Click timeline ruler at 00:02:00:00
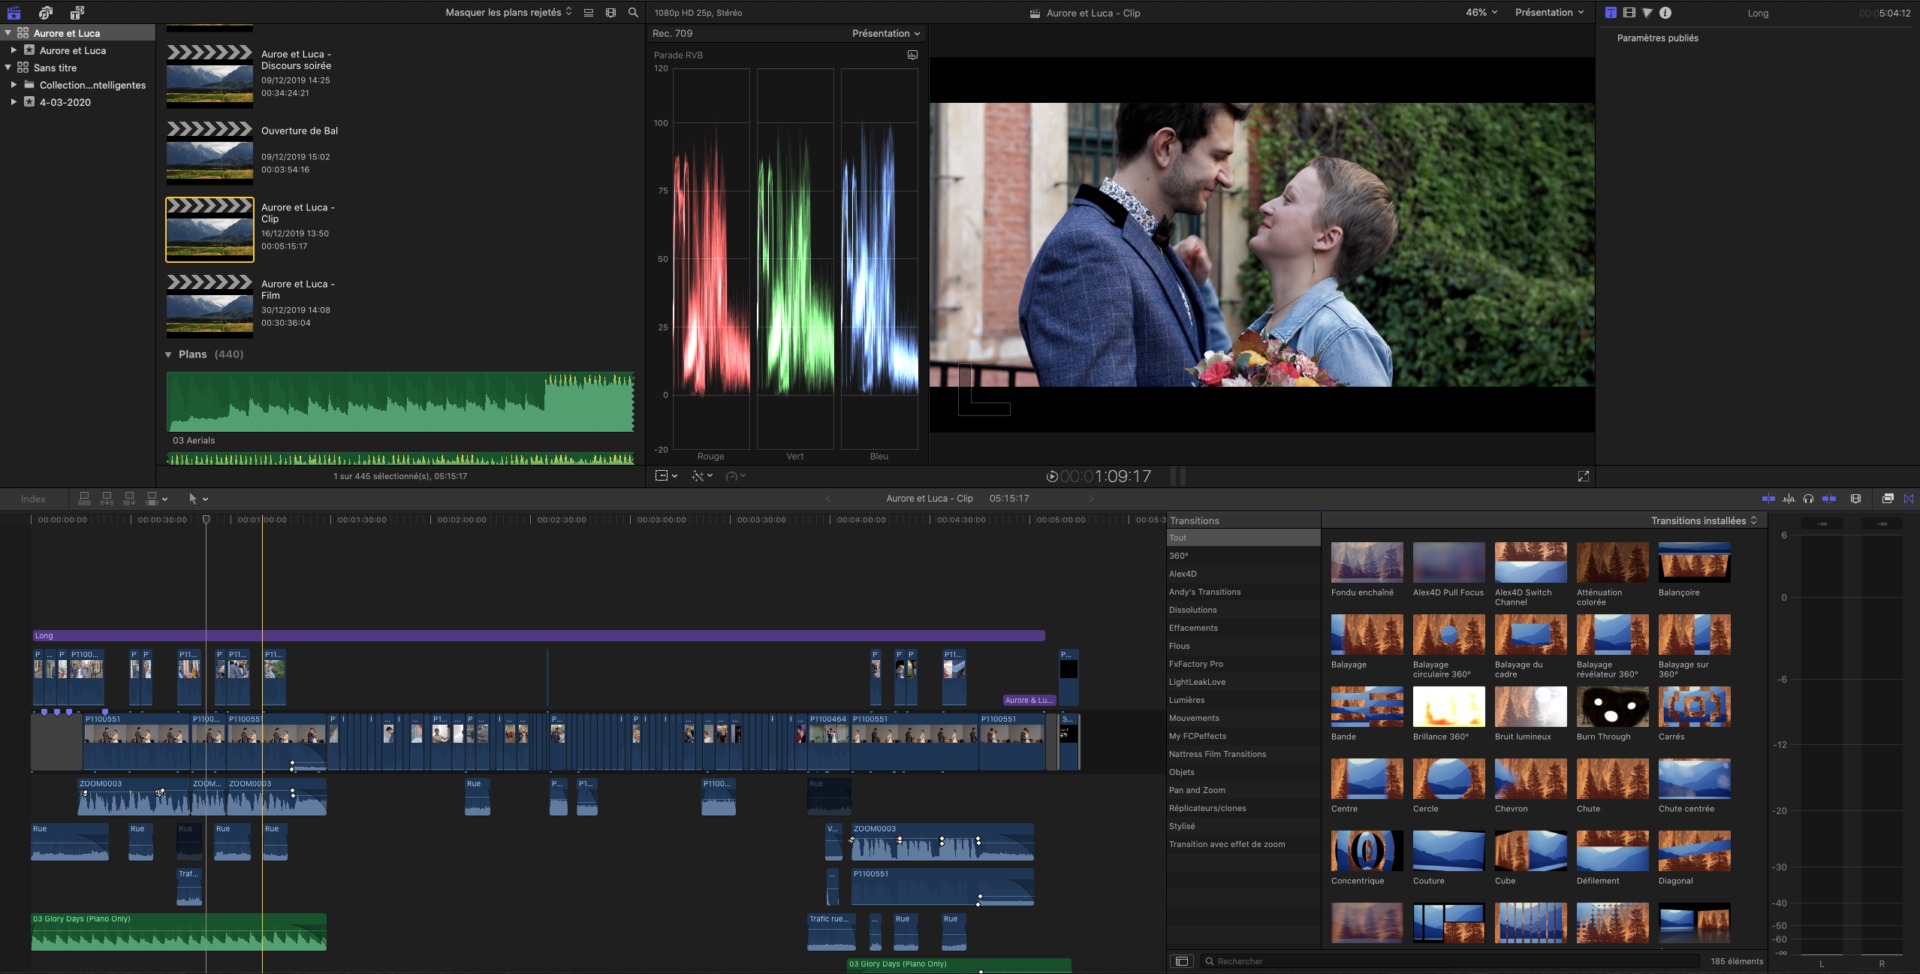 tap(461, 520)
